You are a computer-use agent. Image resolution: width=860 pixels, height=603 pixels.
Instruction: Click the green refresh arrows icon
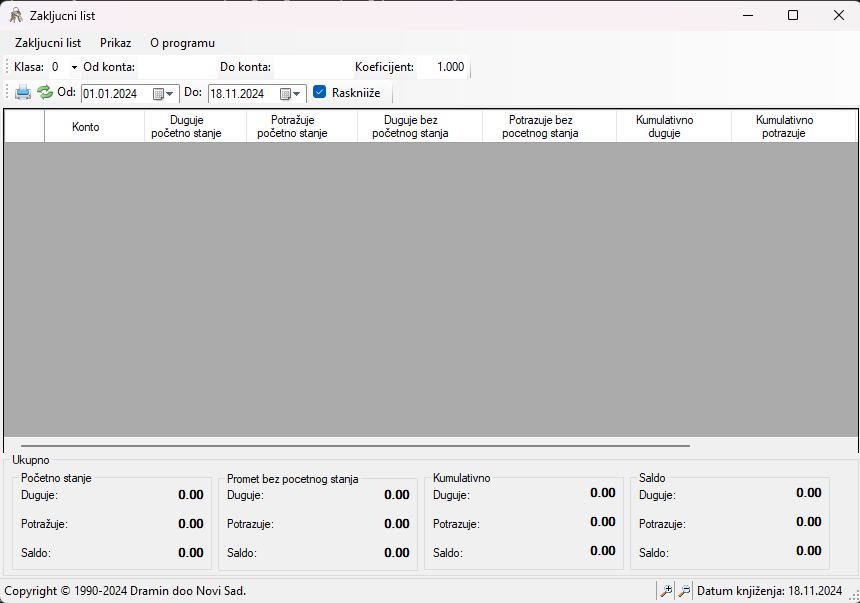click(44, 92)
